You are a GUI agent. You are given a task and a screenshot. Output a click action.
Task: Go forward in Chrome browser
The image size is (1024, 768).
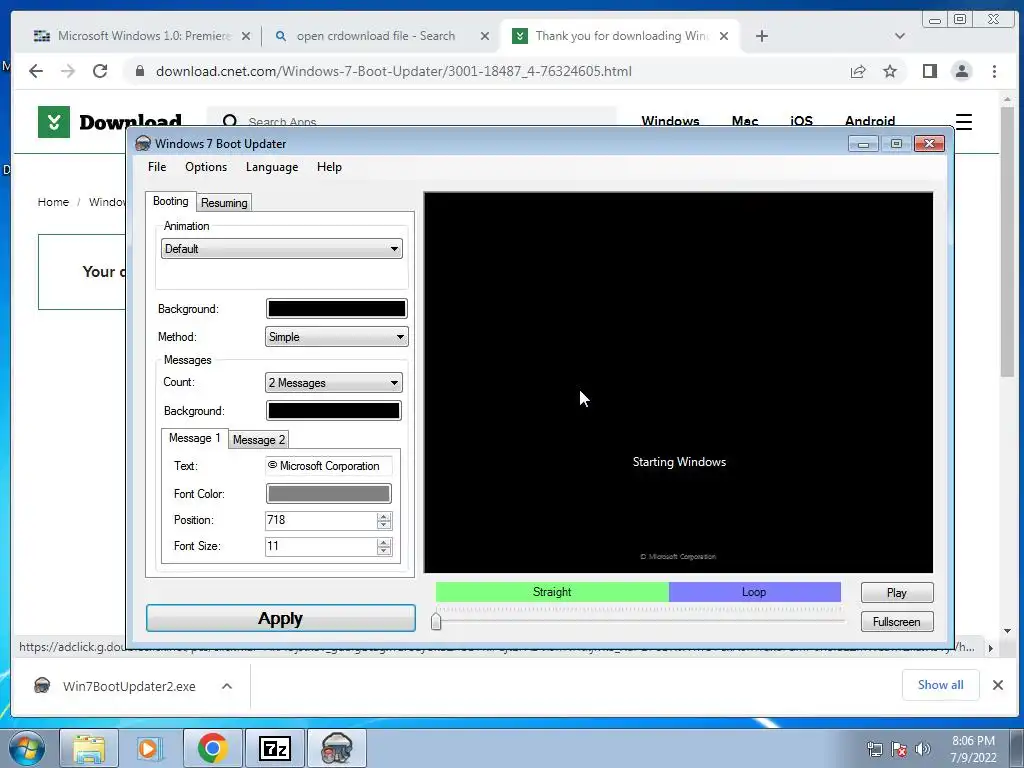click(x=68, y=71)
